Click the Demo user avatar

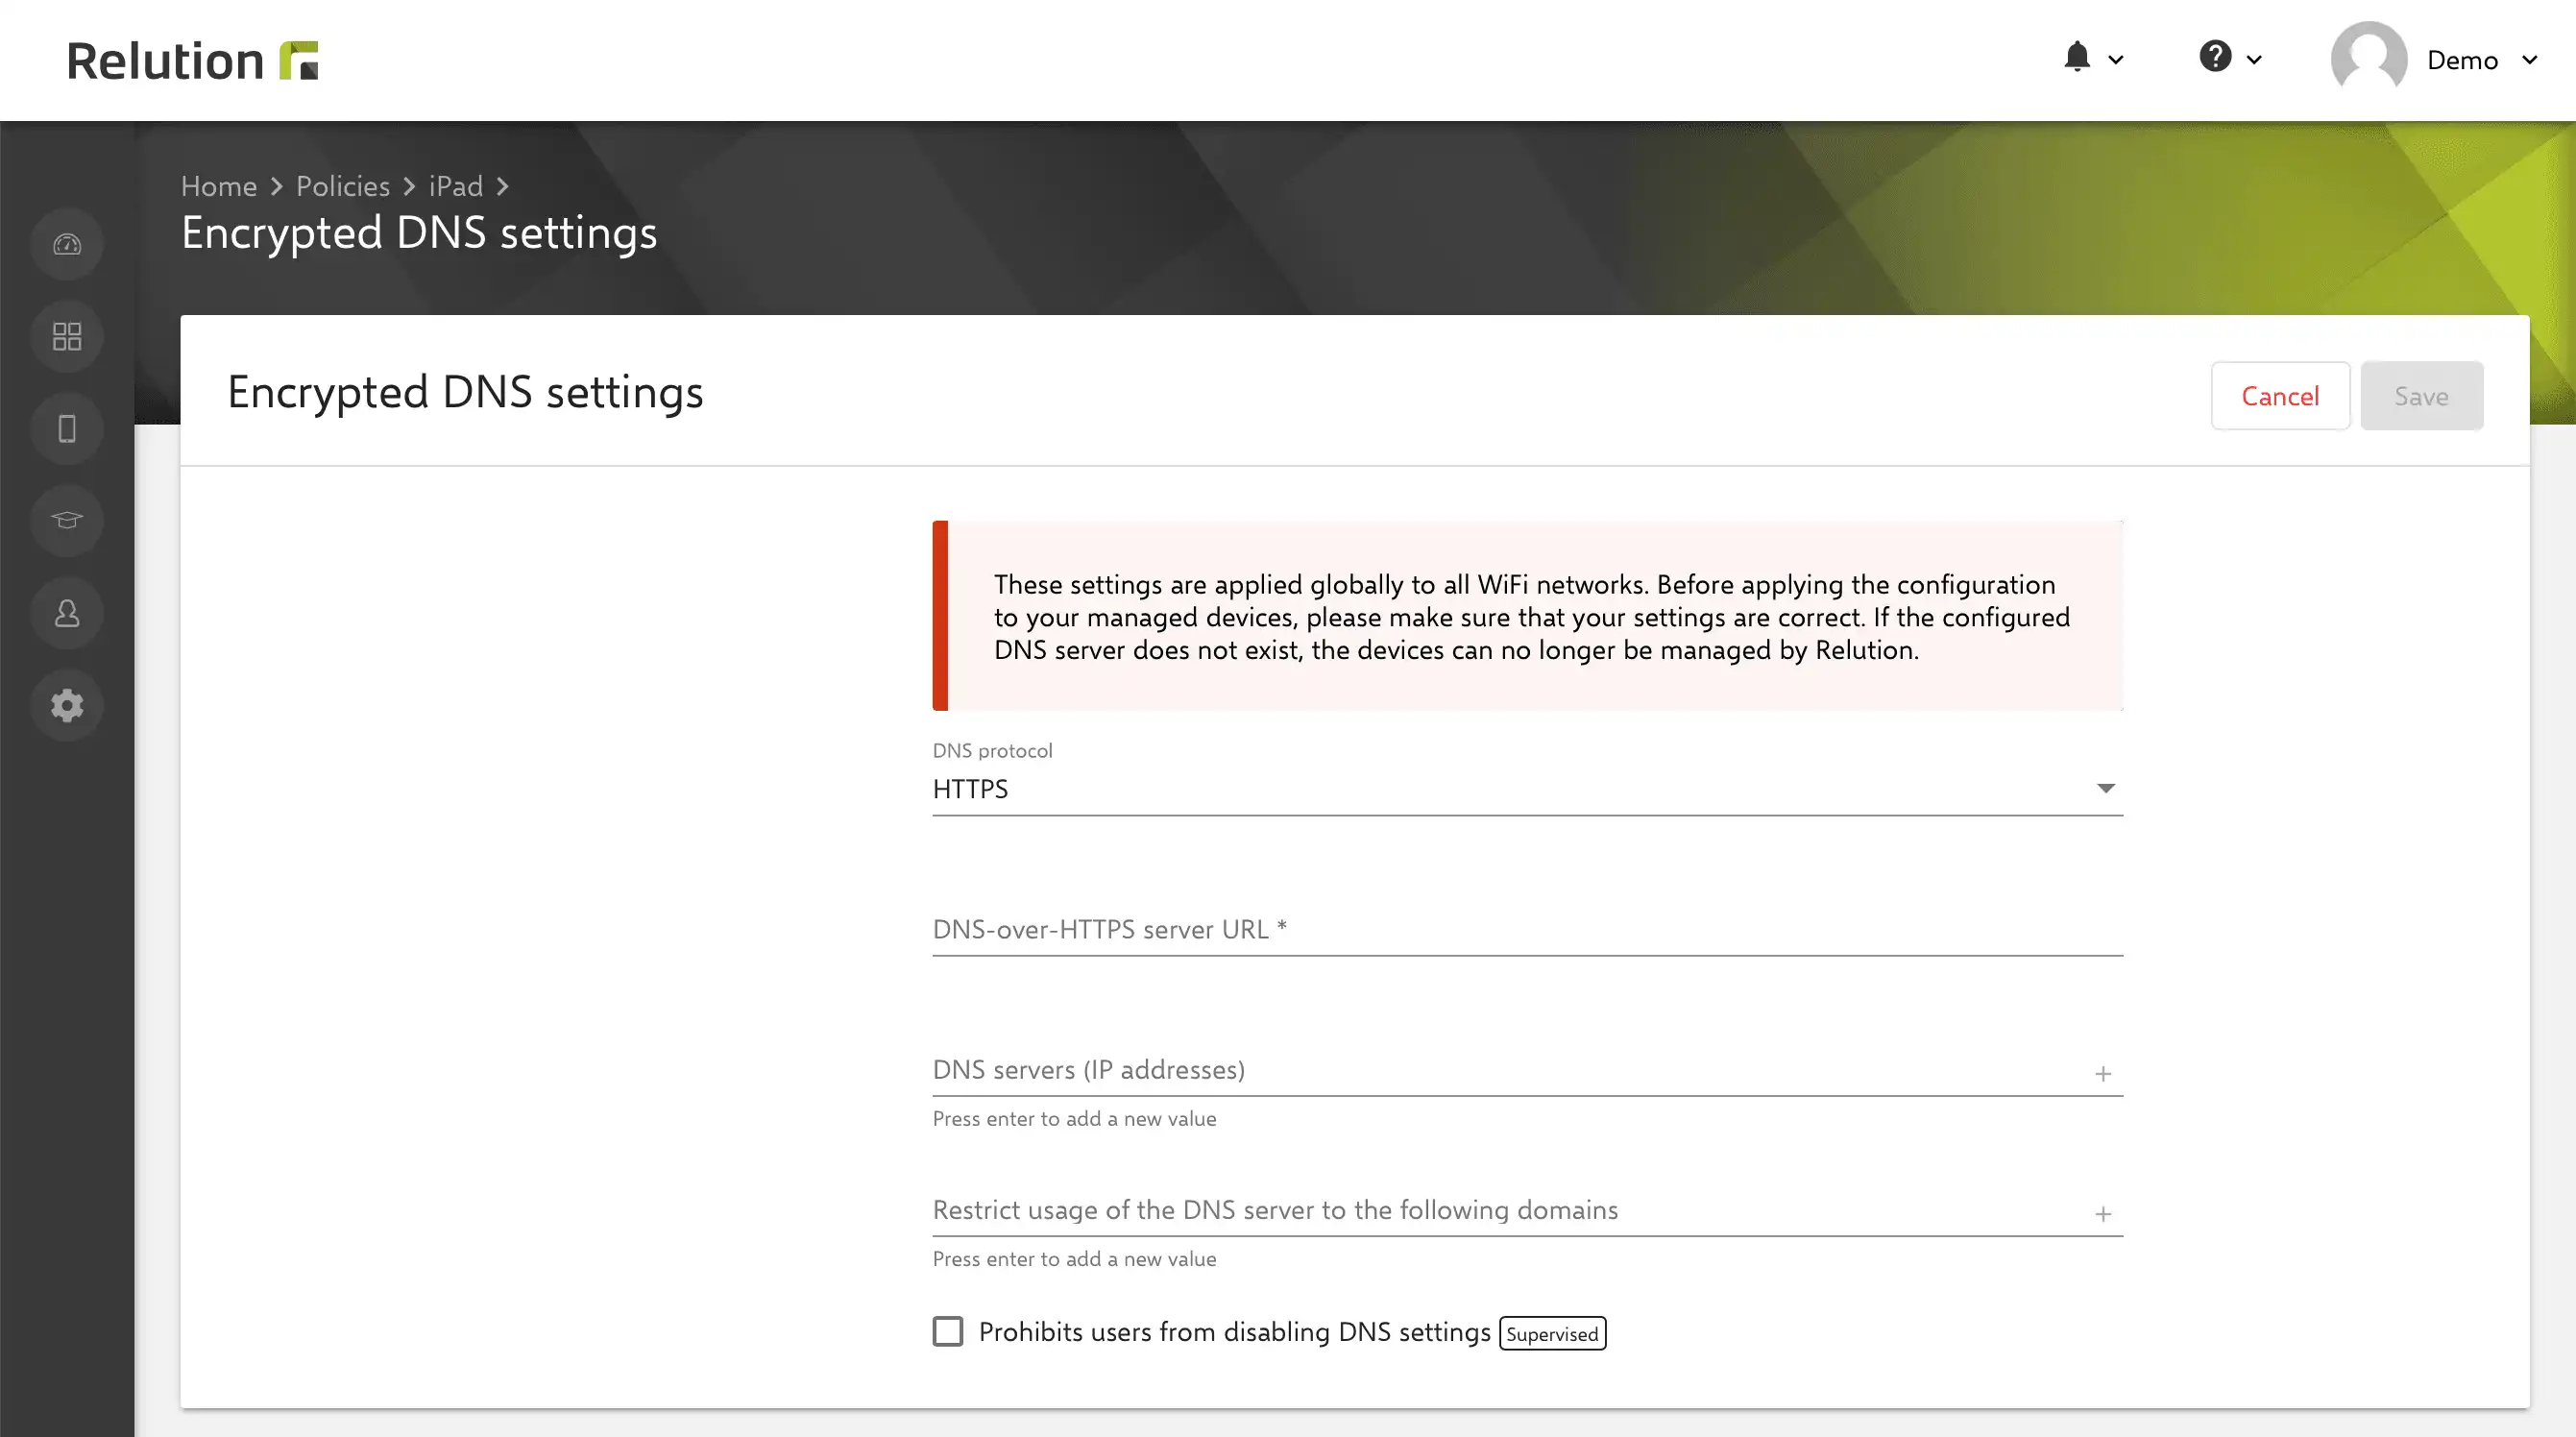click(2368, 58)
